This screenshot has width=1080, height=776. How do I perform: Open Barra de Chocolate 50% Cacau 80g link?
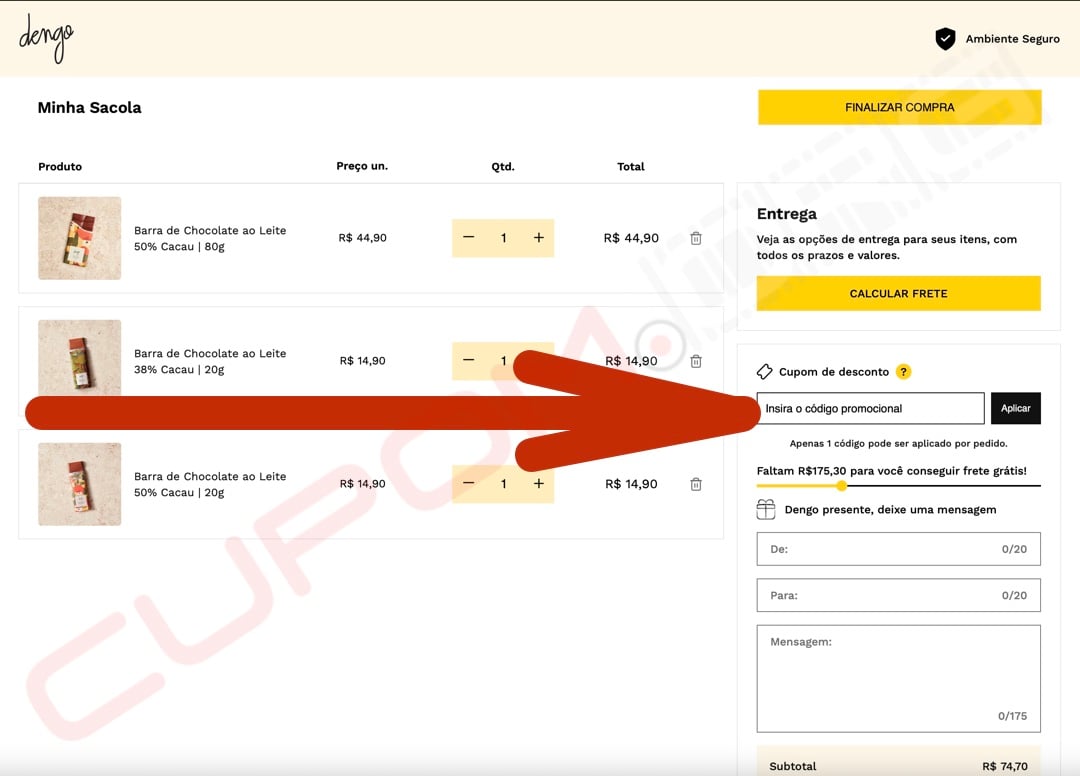(210, 238)
